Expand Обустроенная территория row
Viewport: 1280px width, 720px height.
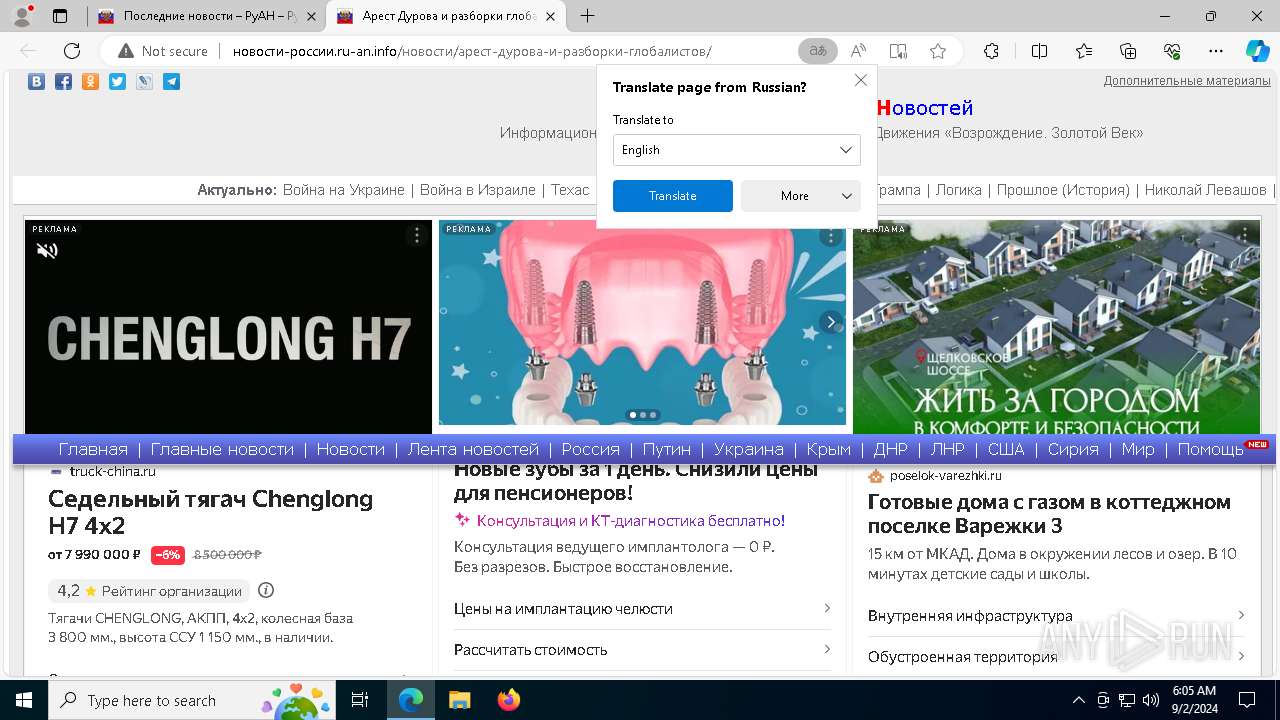1056,656
